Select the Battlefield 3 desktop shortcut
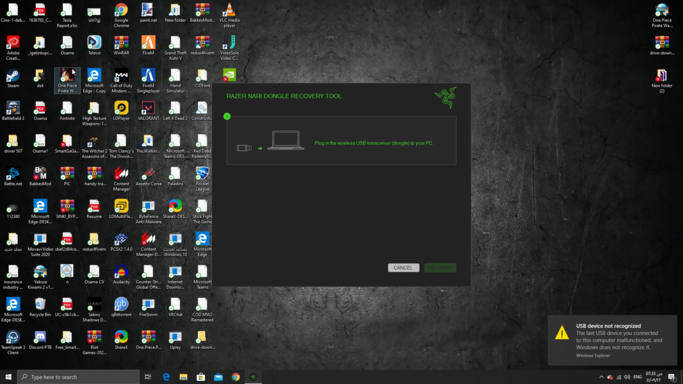This screenshot has height=384, width=683. click(13, 111)
